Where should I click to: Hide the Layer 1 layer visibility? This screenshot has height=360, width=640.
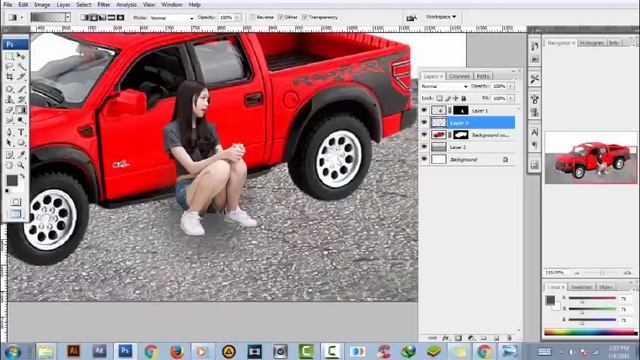424,111
